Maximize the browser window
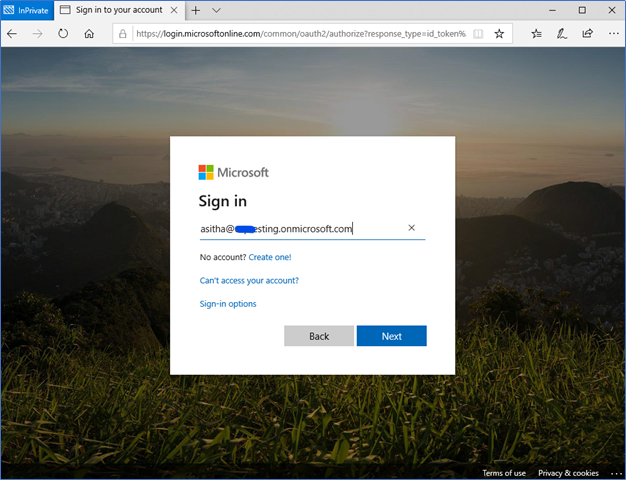 pyautogui.click(x=582, y=10)
